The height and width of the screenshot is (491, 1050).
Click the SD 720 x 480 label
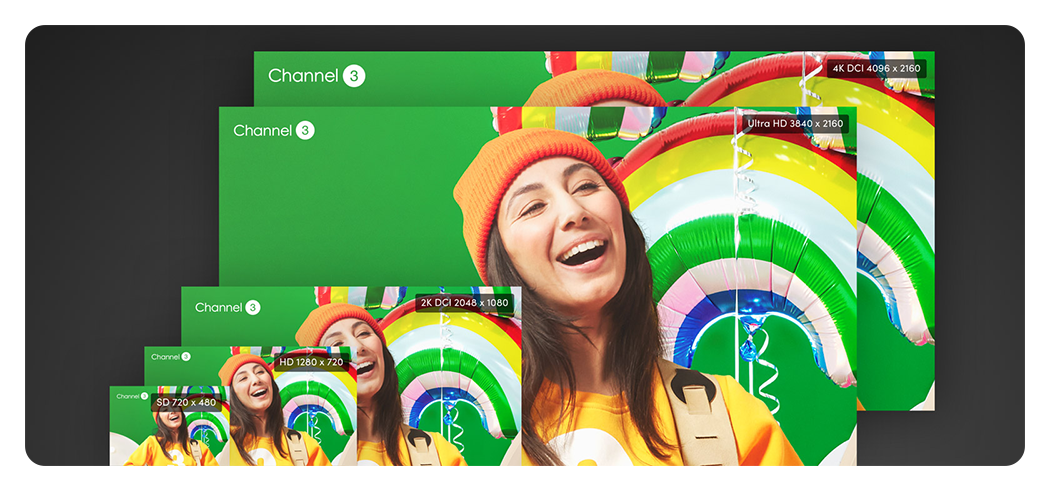pos(186,403)
